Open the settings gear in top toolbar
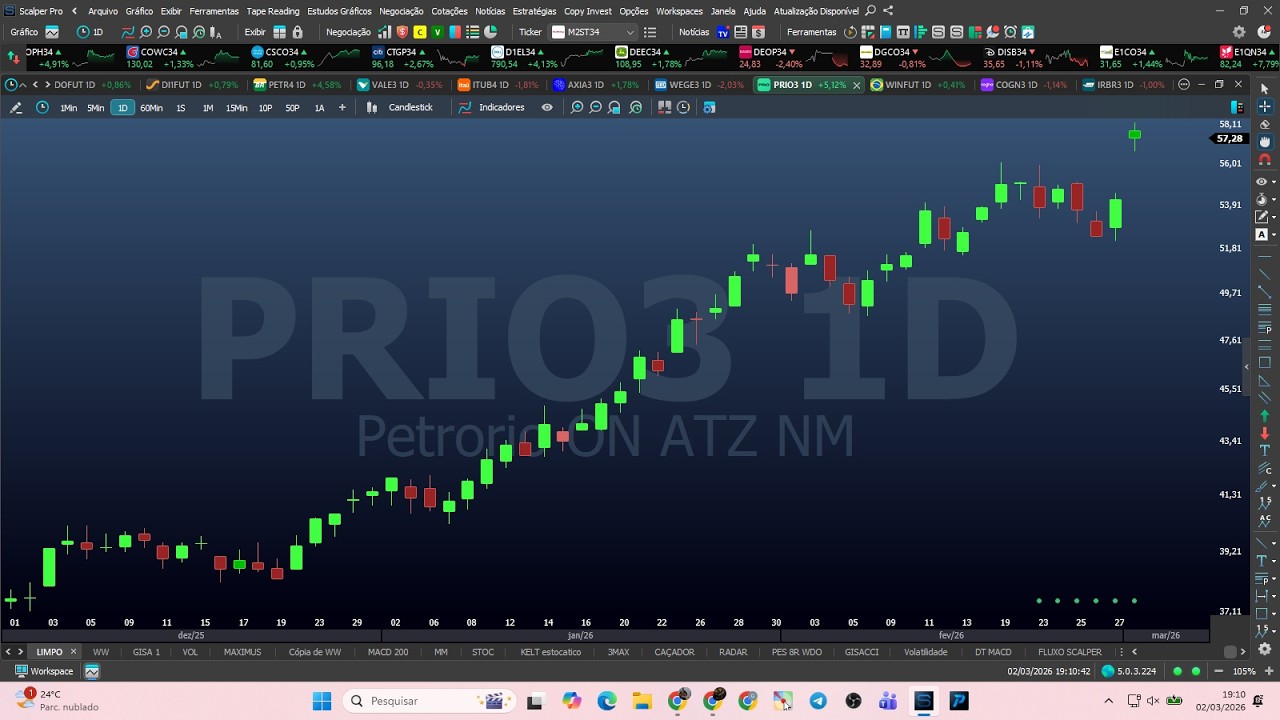 tap(1239, 32)
